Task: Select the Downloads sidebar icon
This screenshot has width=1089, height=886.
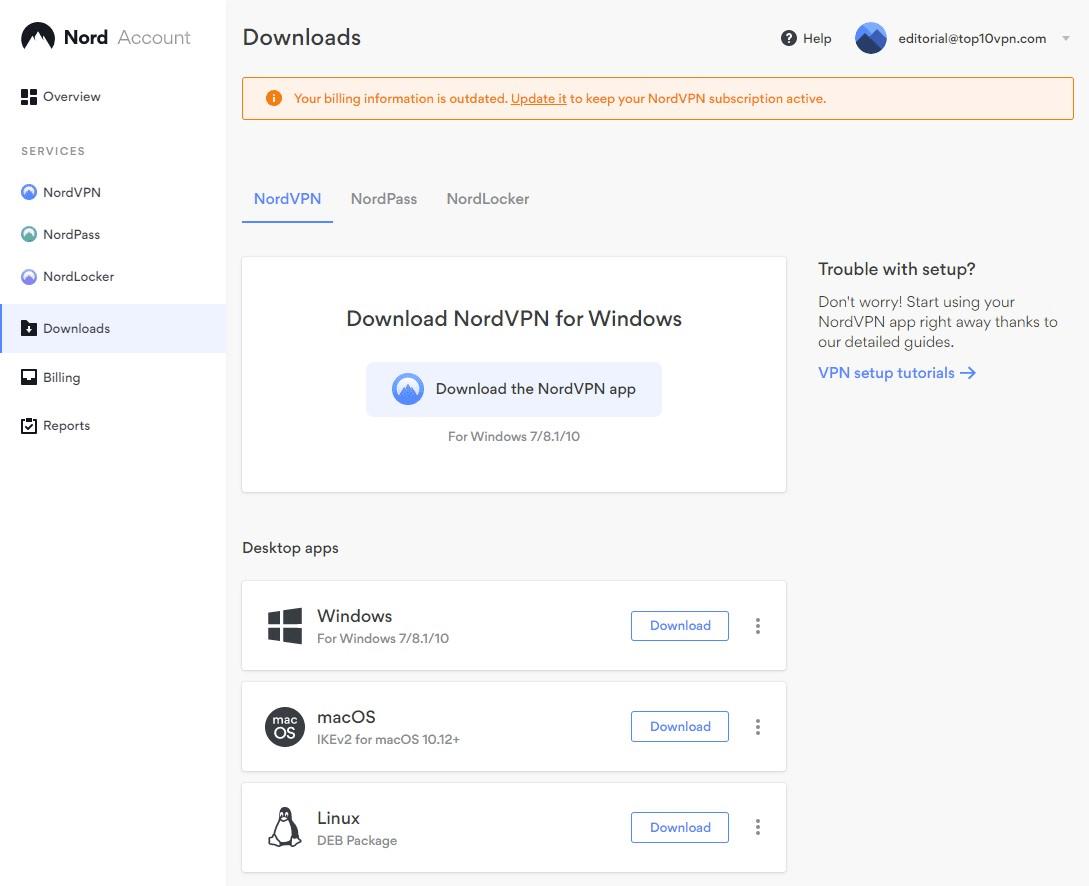Action: [28, 328]
